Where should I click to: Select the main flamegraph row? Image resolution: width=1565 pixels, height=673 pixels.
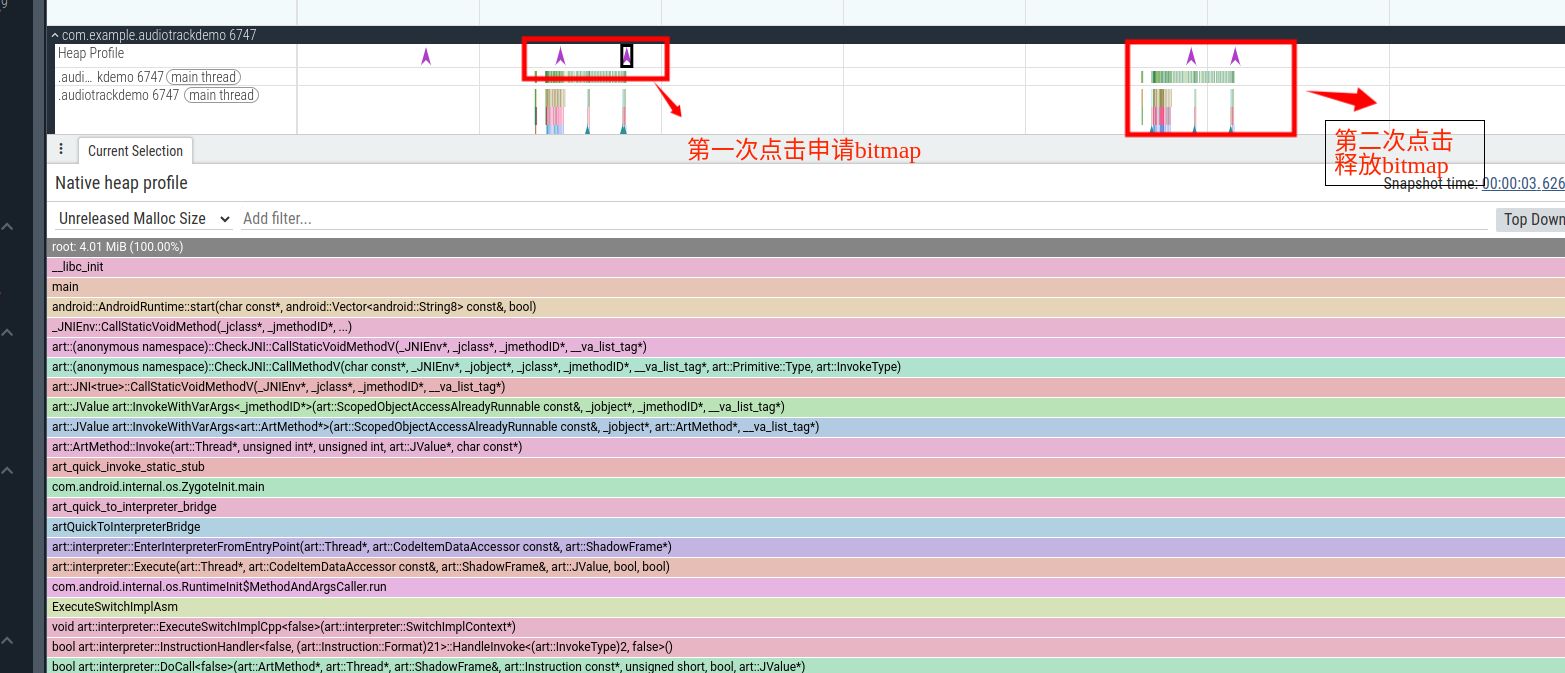point(806,287)
